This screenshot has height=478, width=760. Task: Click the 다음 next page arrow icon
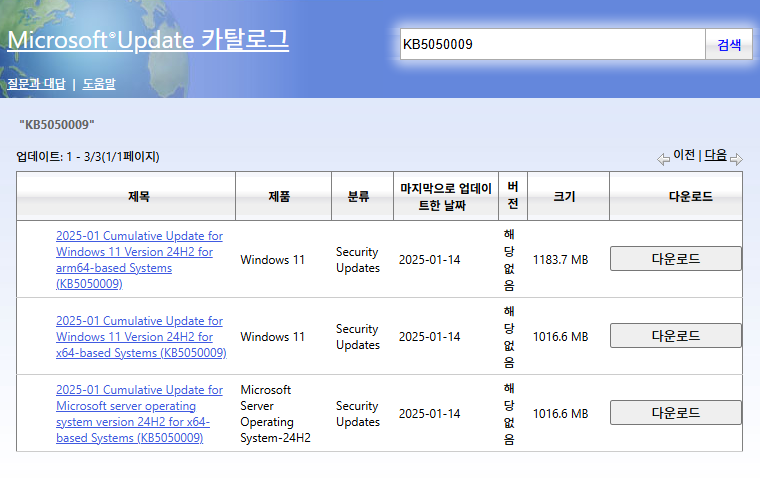pos(736,159)
